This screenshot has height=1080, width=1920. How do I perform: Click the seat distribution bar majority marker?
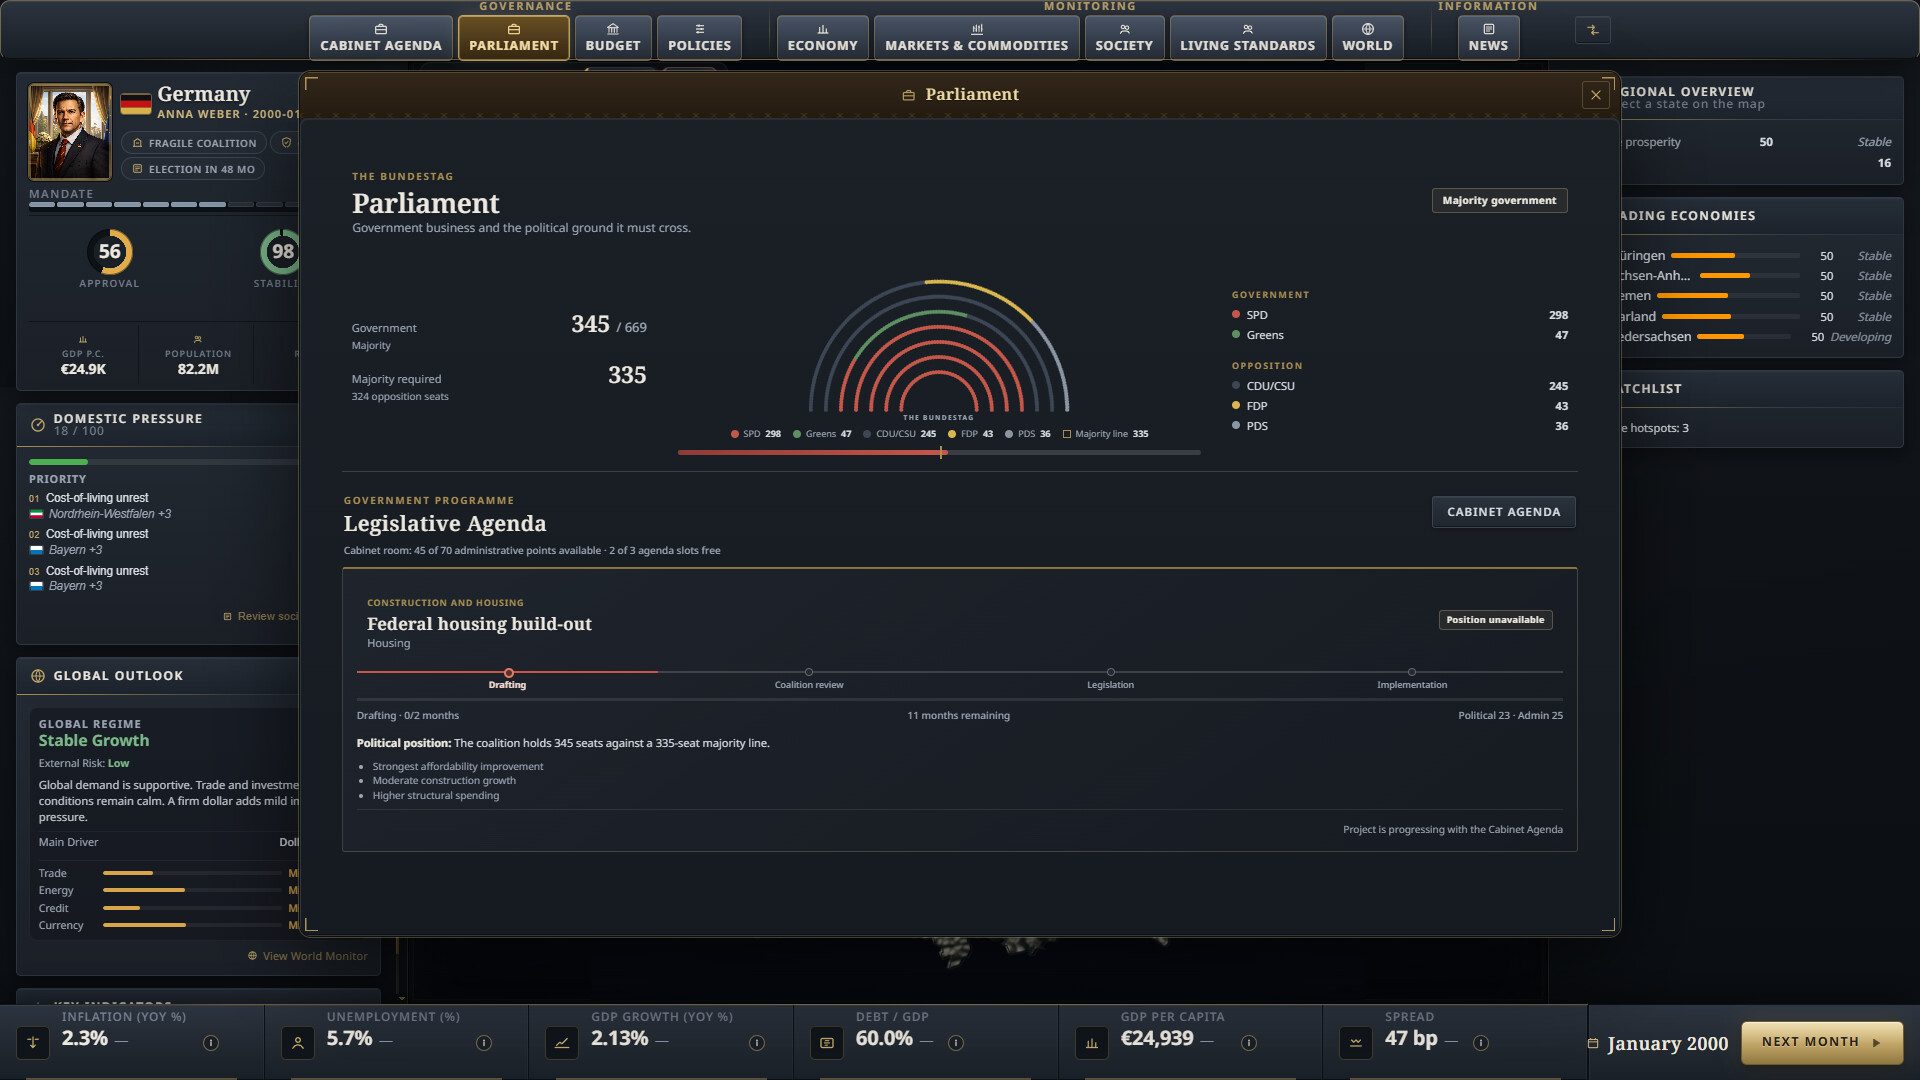pyautogui.click(x=942, y=453)
